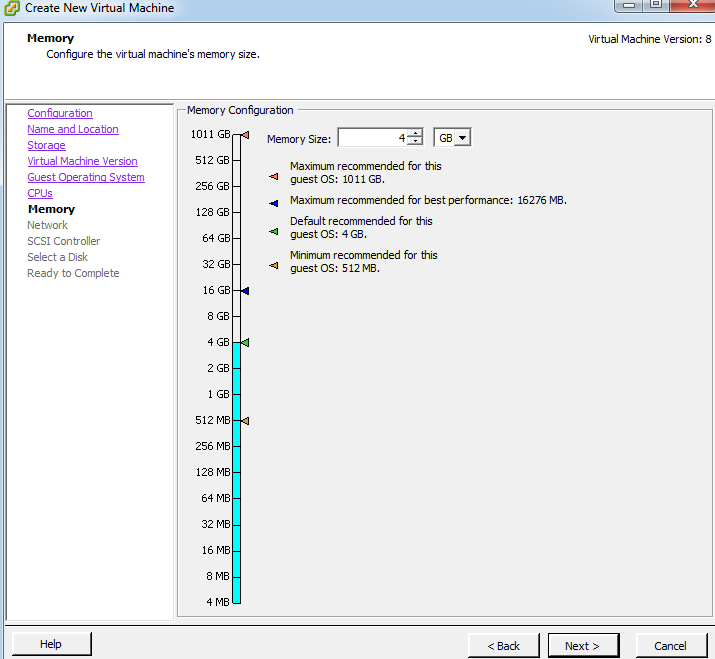Set the memory slider to 8 MB
715x659 pixels.
[236, 576]
